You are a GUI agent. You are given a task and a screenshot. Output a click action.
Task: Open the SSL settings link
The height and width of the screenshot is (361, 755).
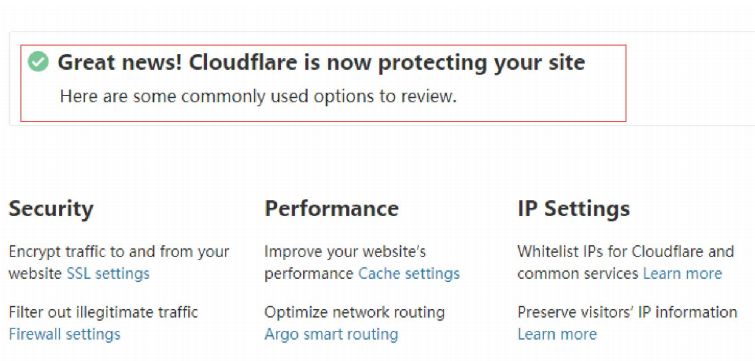108,274
